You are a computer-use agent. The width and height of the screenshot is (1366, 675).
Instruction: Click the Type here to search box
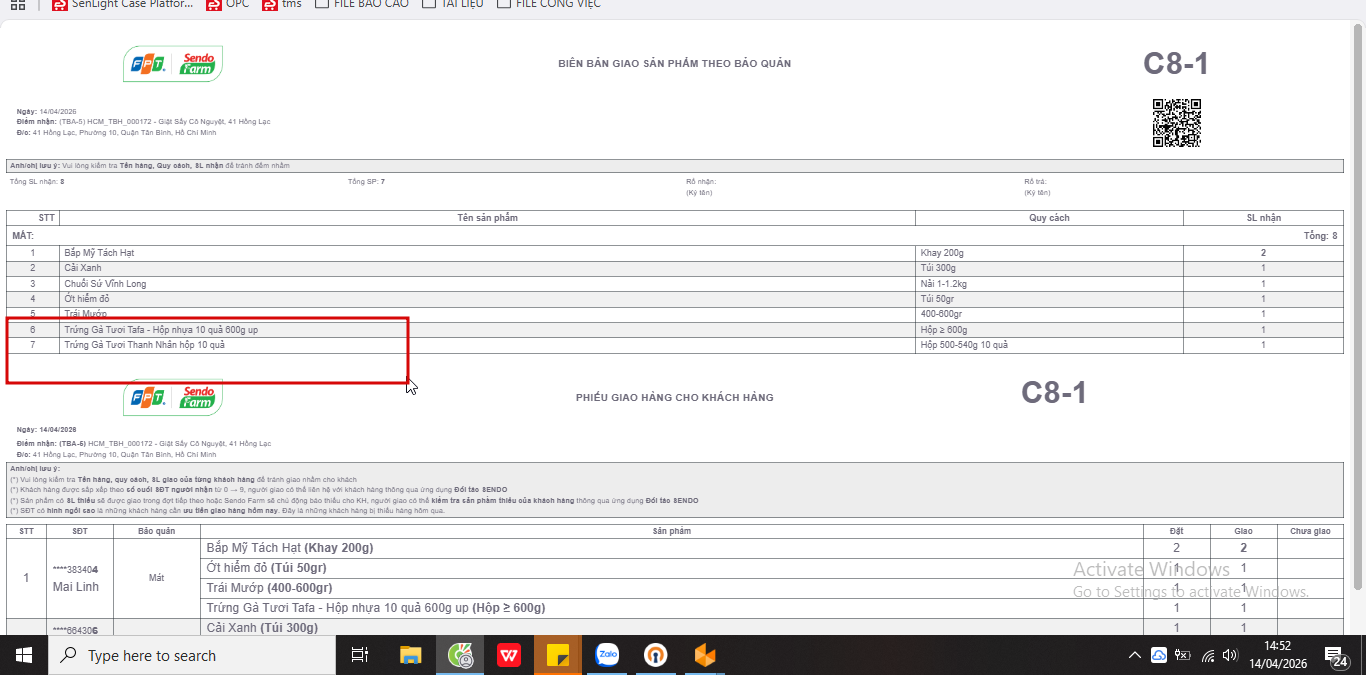pyautogui.click(x=190, y=656)
